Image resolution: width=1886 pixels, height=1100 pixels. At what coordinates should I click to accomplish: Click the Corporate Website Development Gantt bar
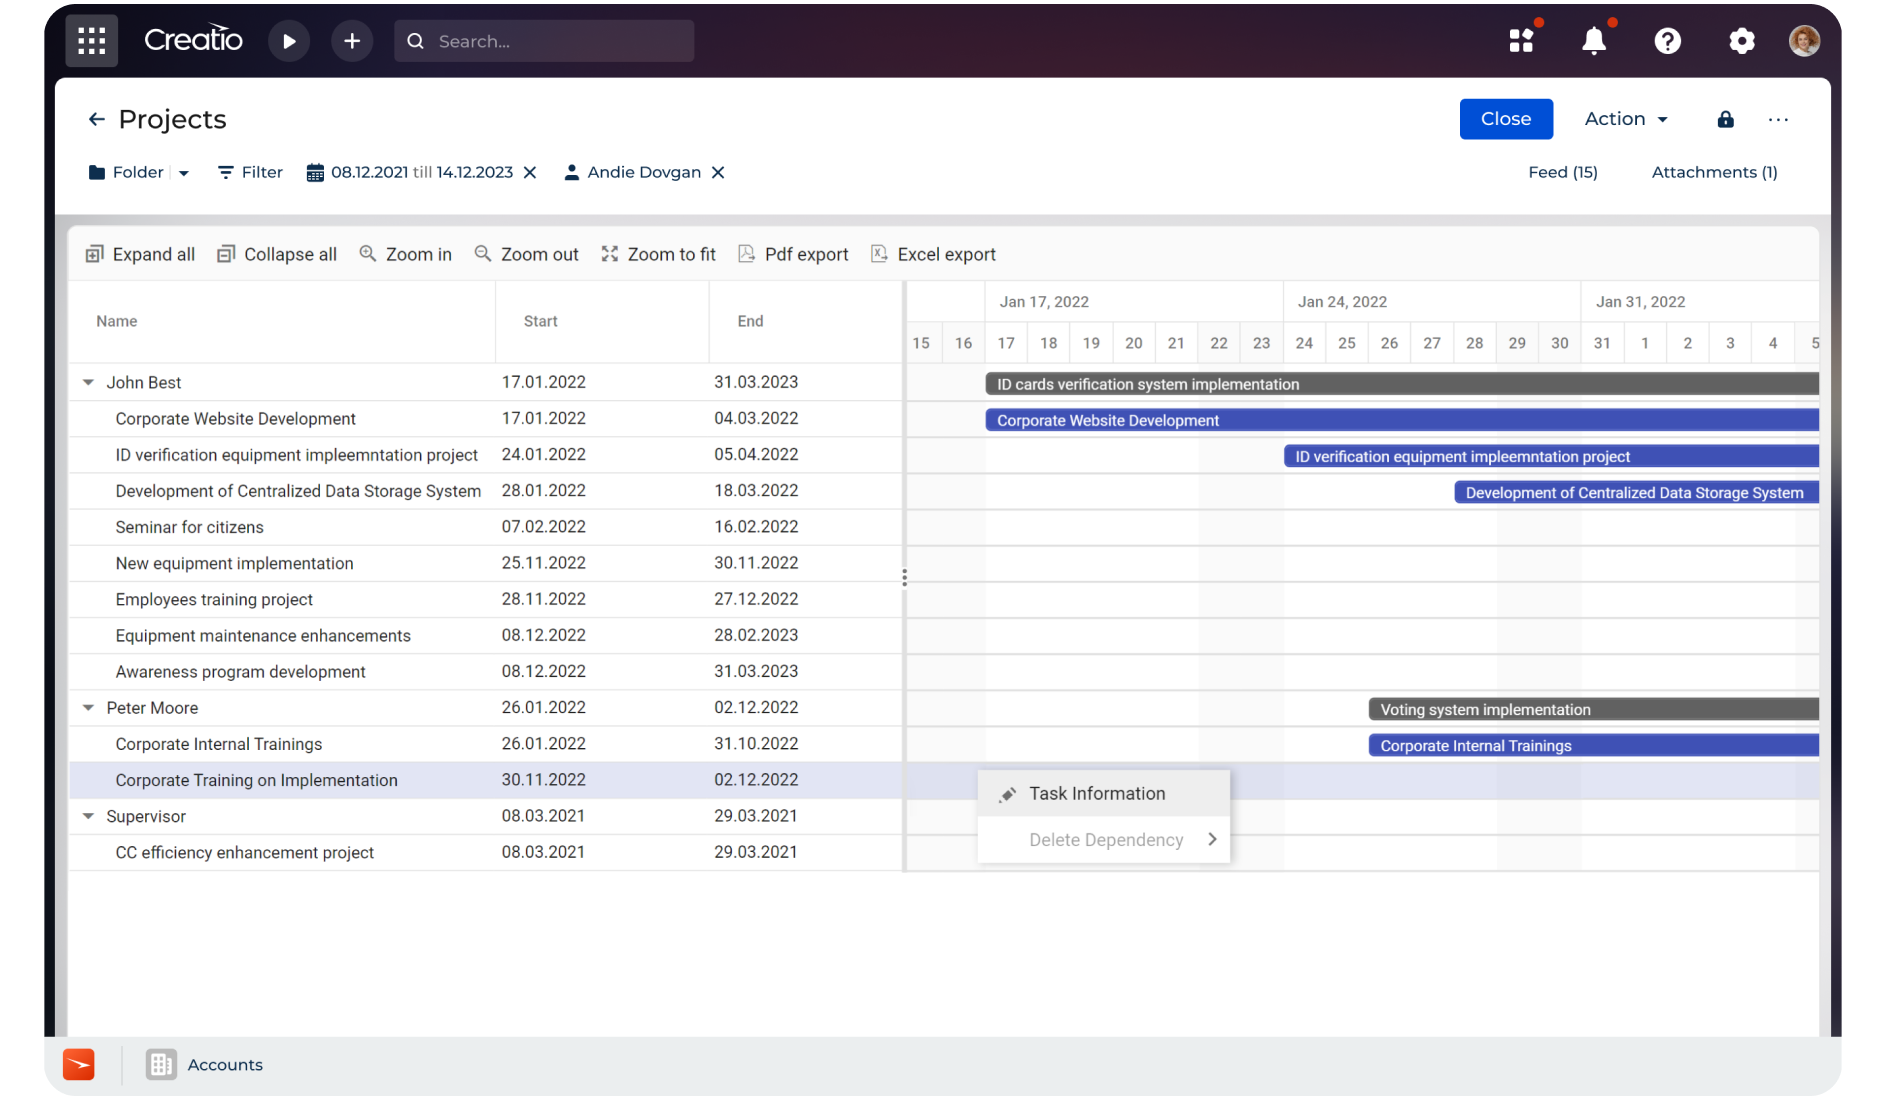(x=1400, y=420)
